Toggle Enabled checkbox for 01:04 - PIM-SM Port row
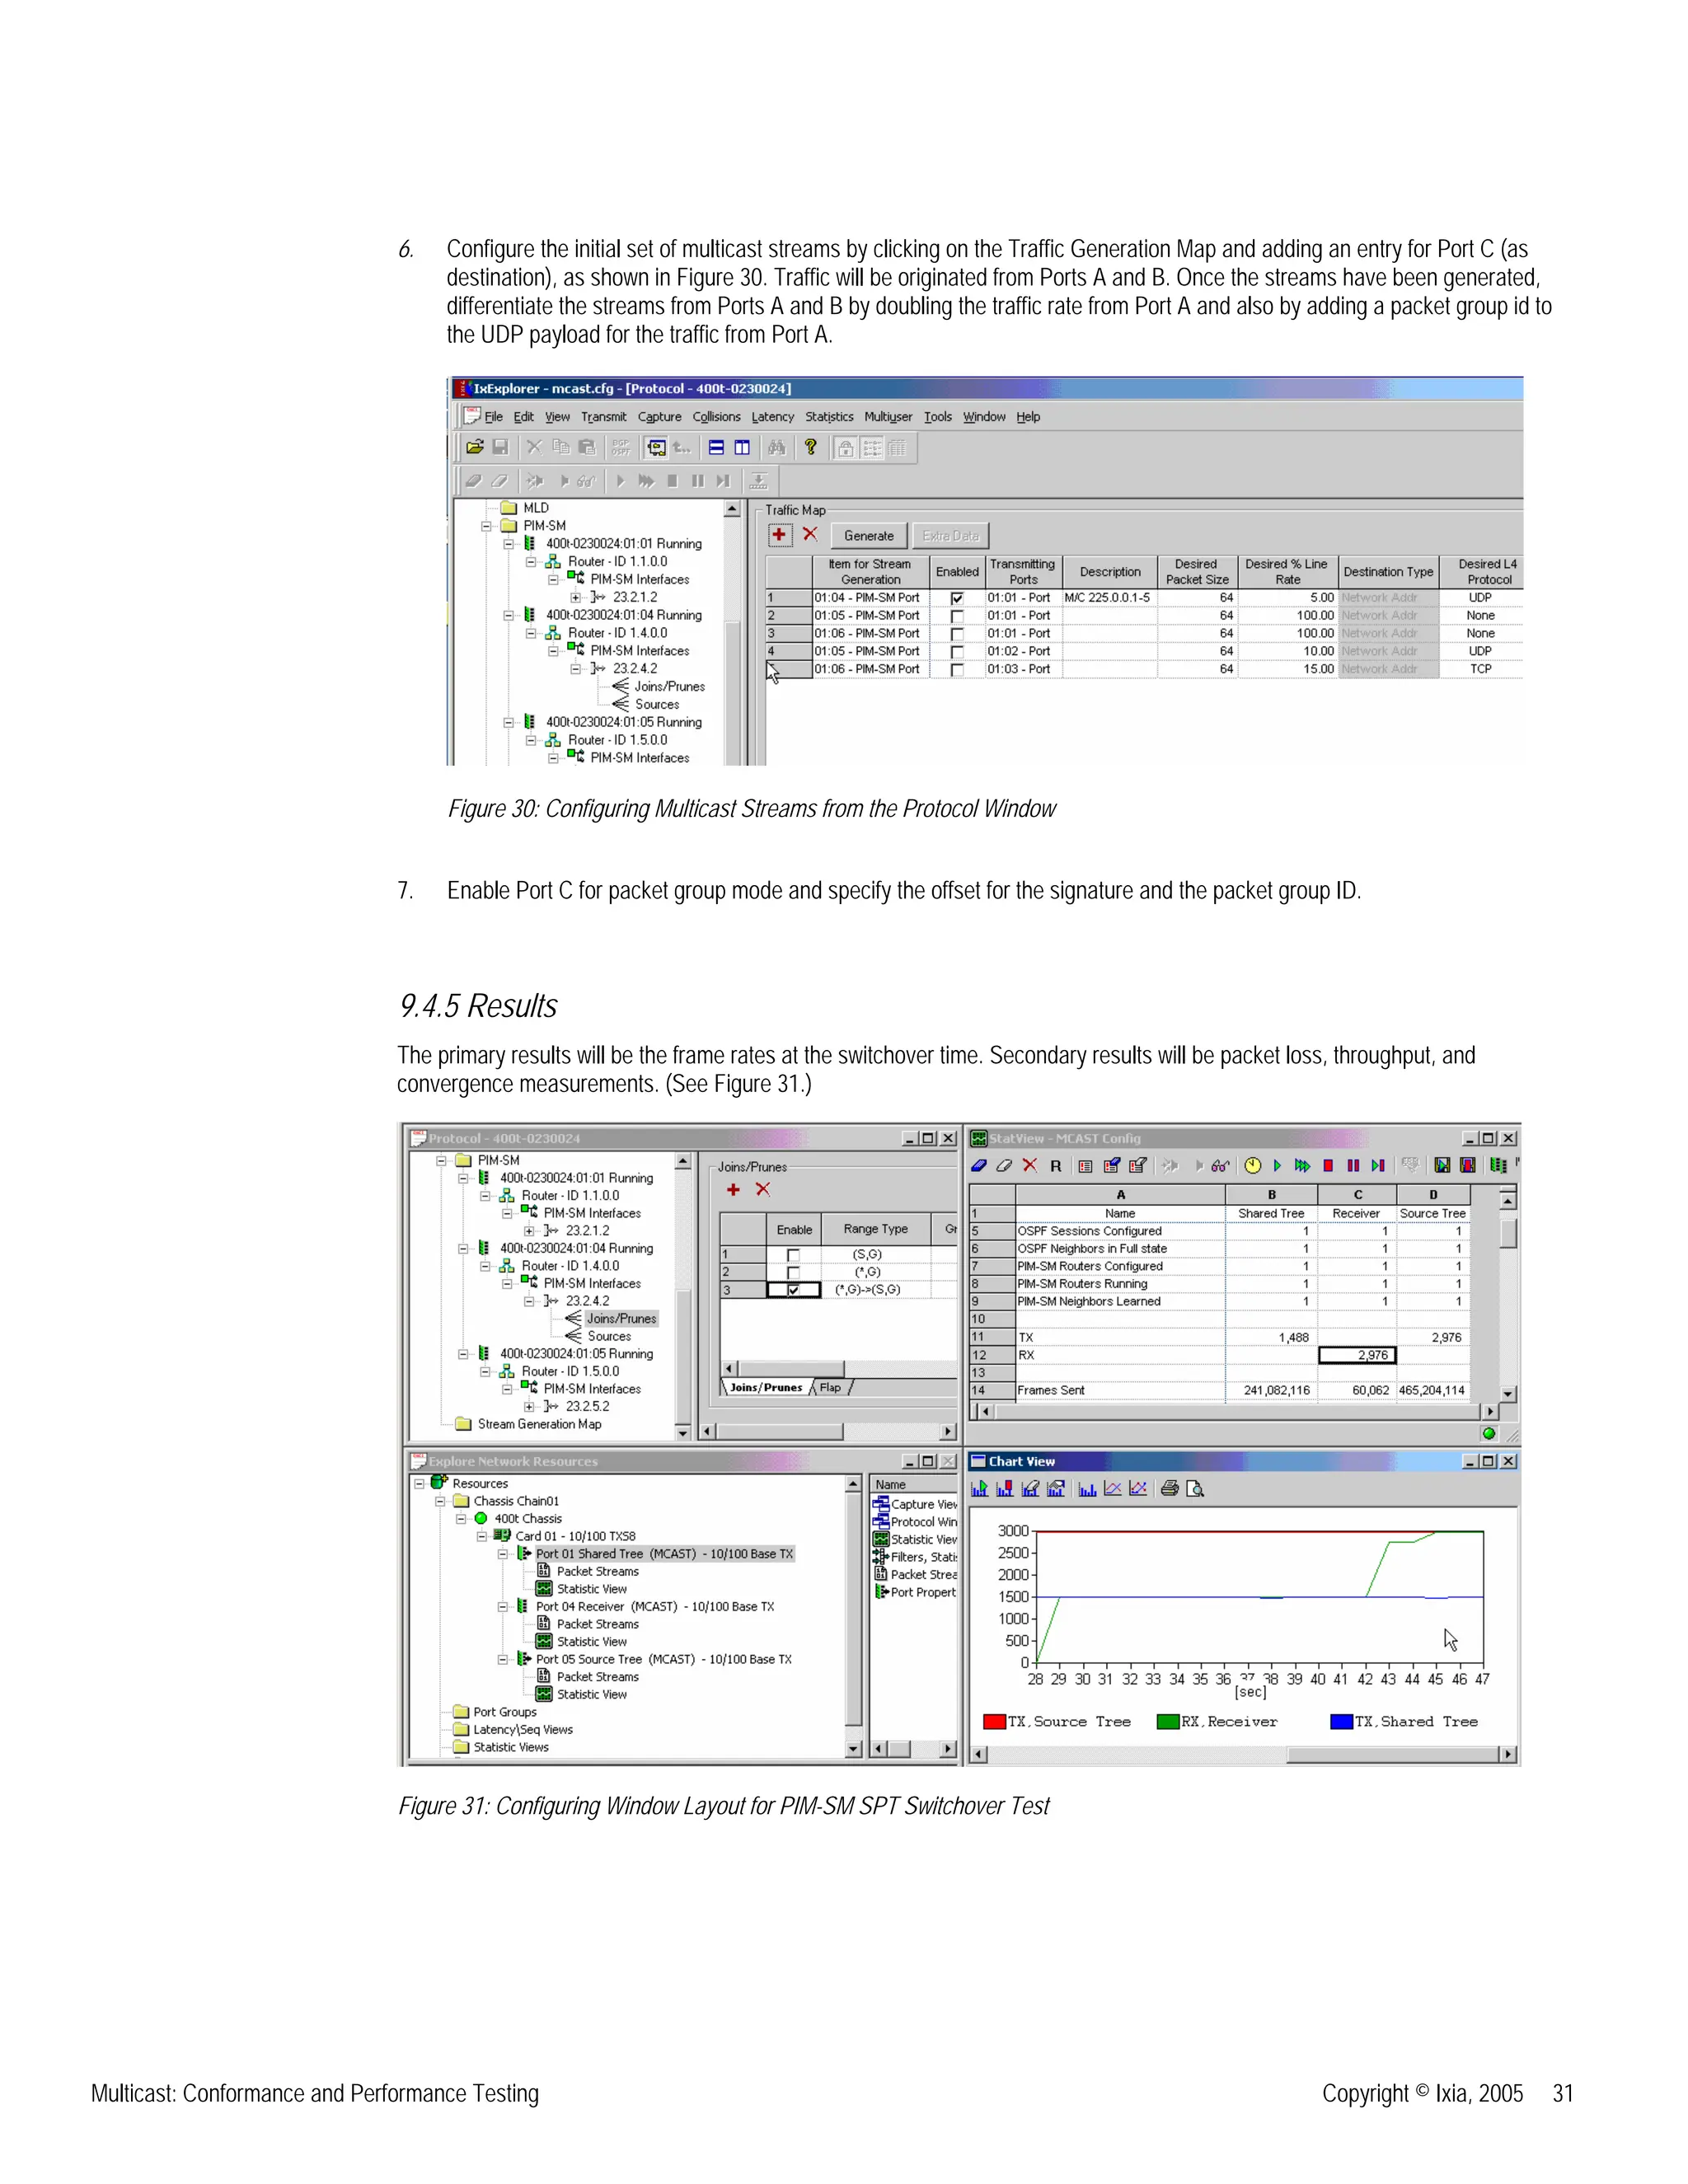The width and height of the screenshot is (1688, 2184). (957, 598)
